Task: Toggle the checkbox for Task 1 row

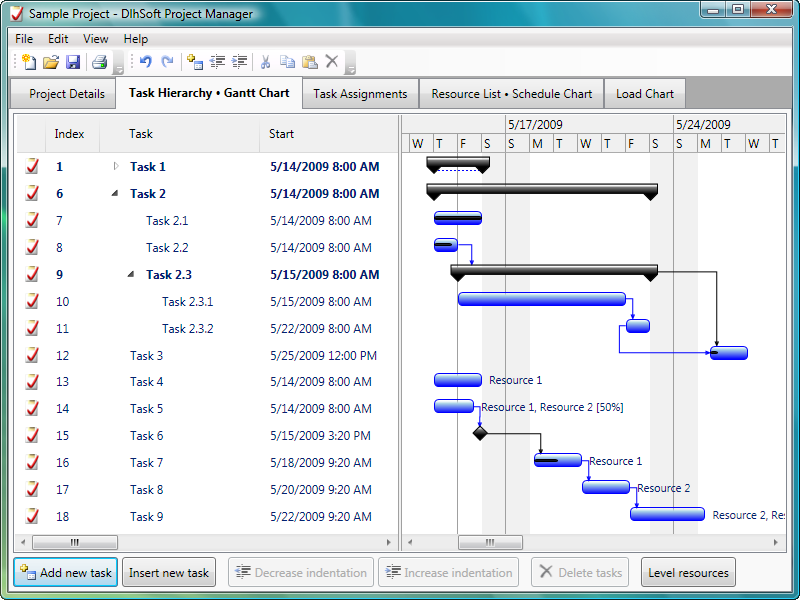Action: click(x=32, y=167)
